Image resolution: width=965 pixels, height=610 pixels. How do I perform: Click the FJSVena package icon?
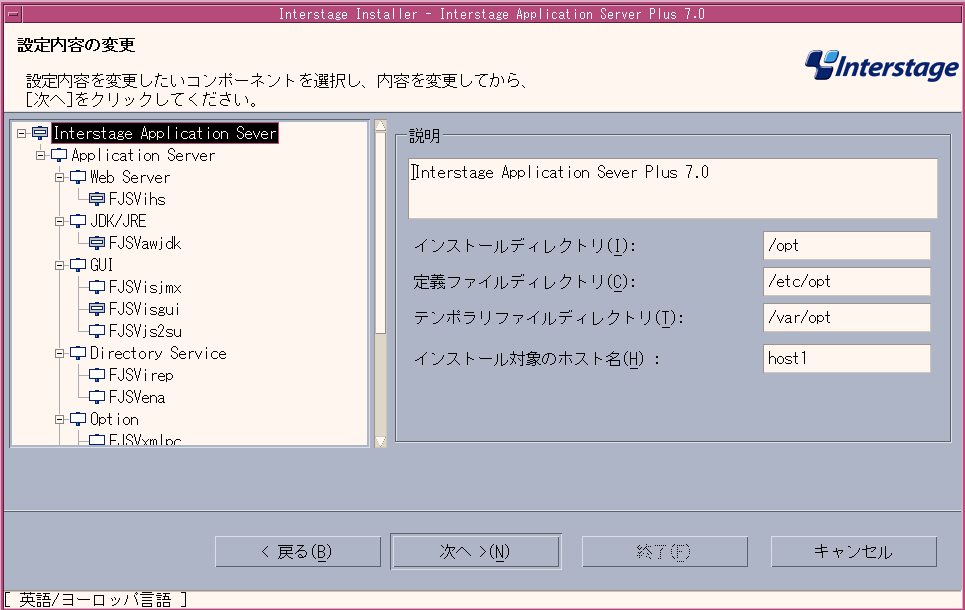pyautogui.click(x=97, y=397)
